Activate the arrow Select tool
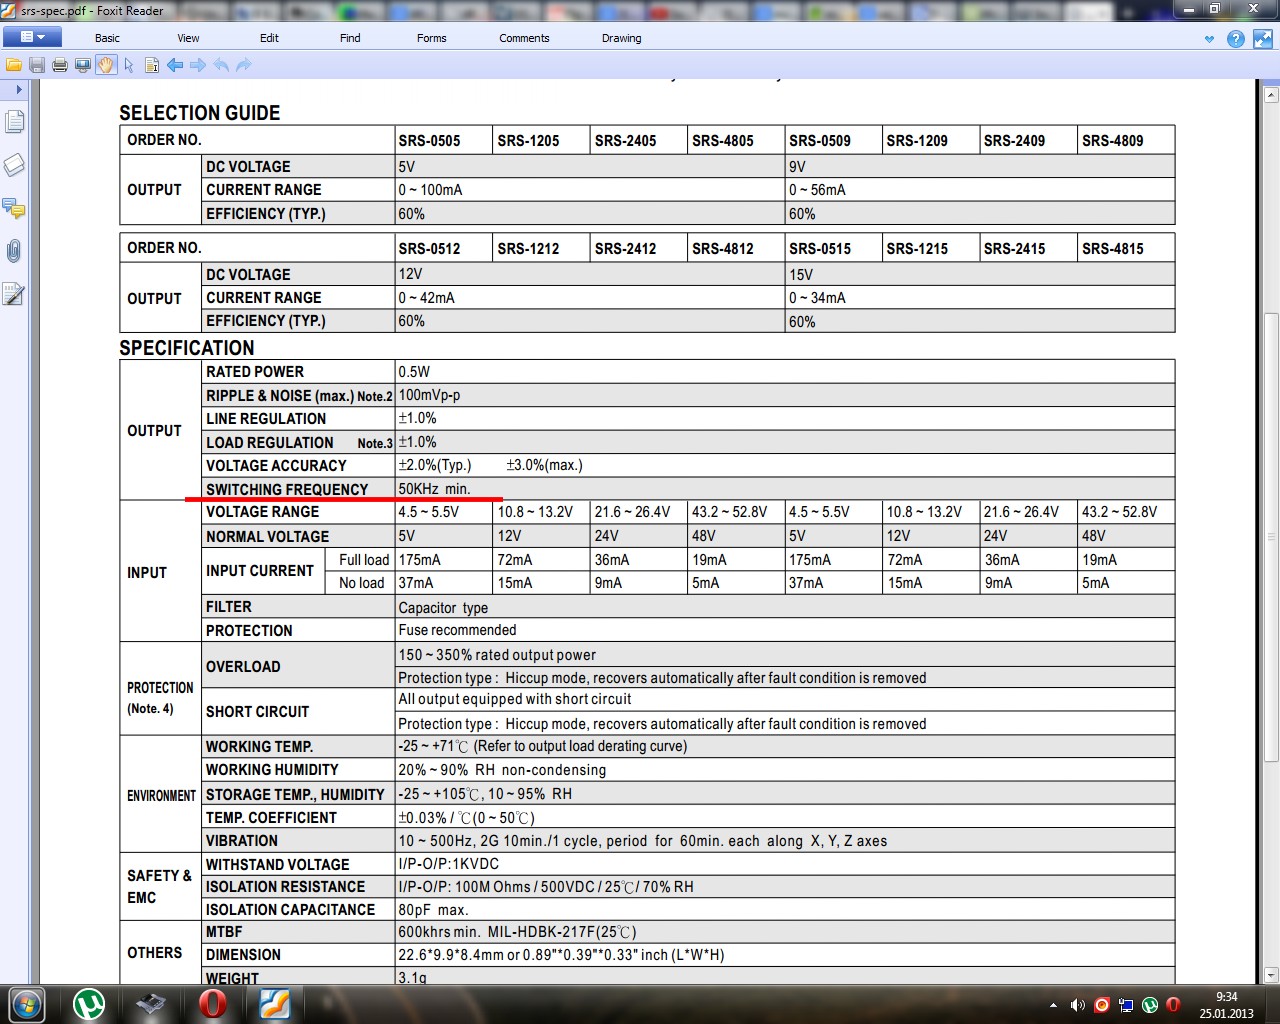Screen dimensions: 1280x1024 pyautogui.click(x=129, y=65)
